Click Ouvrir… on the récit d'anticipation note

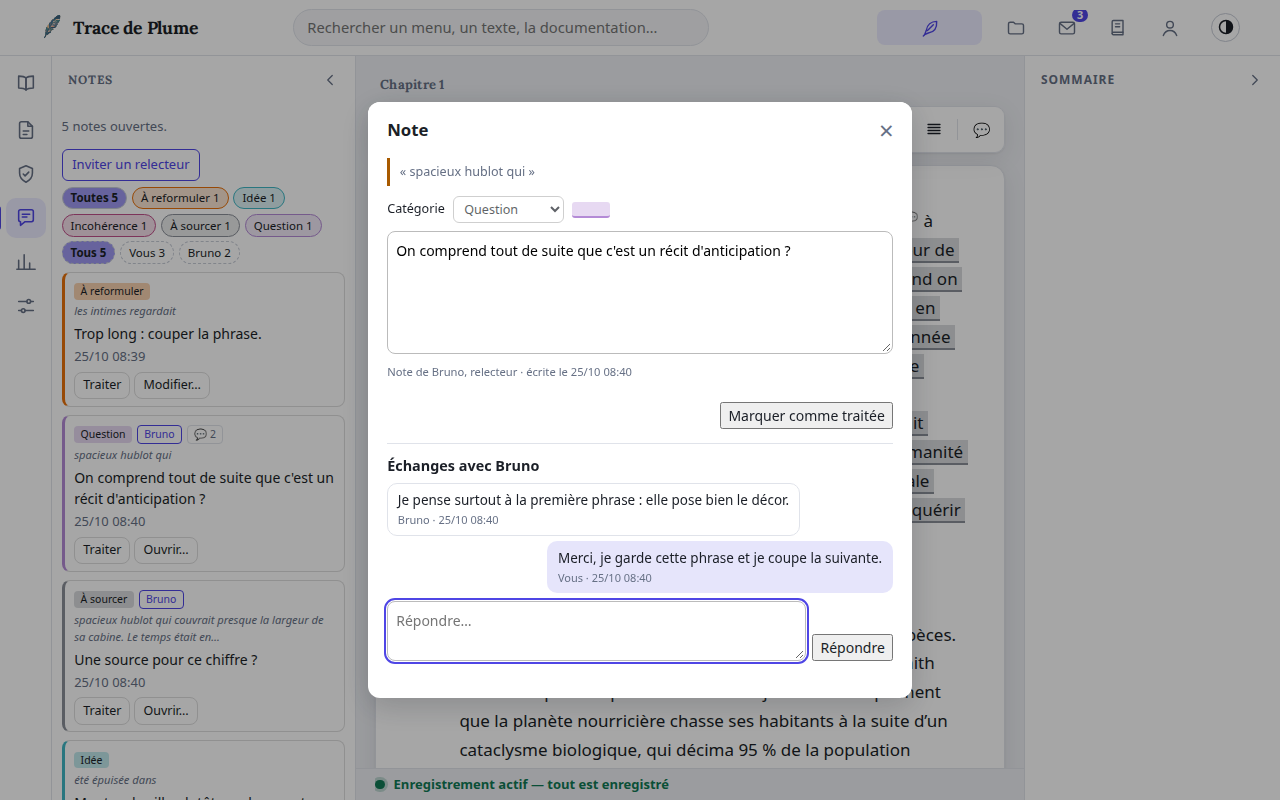pyautogui.click(x=166, y=550)
